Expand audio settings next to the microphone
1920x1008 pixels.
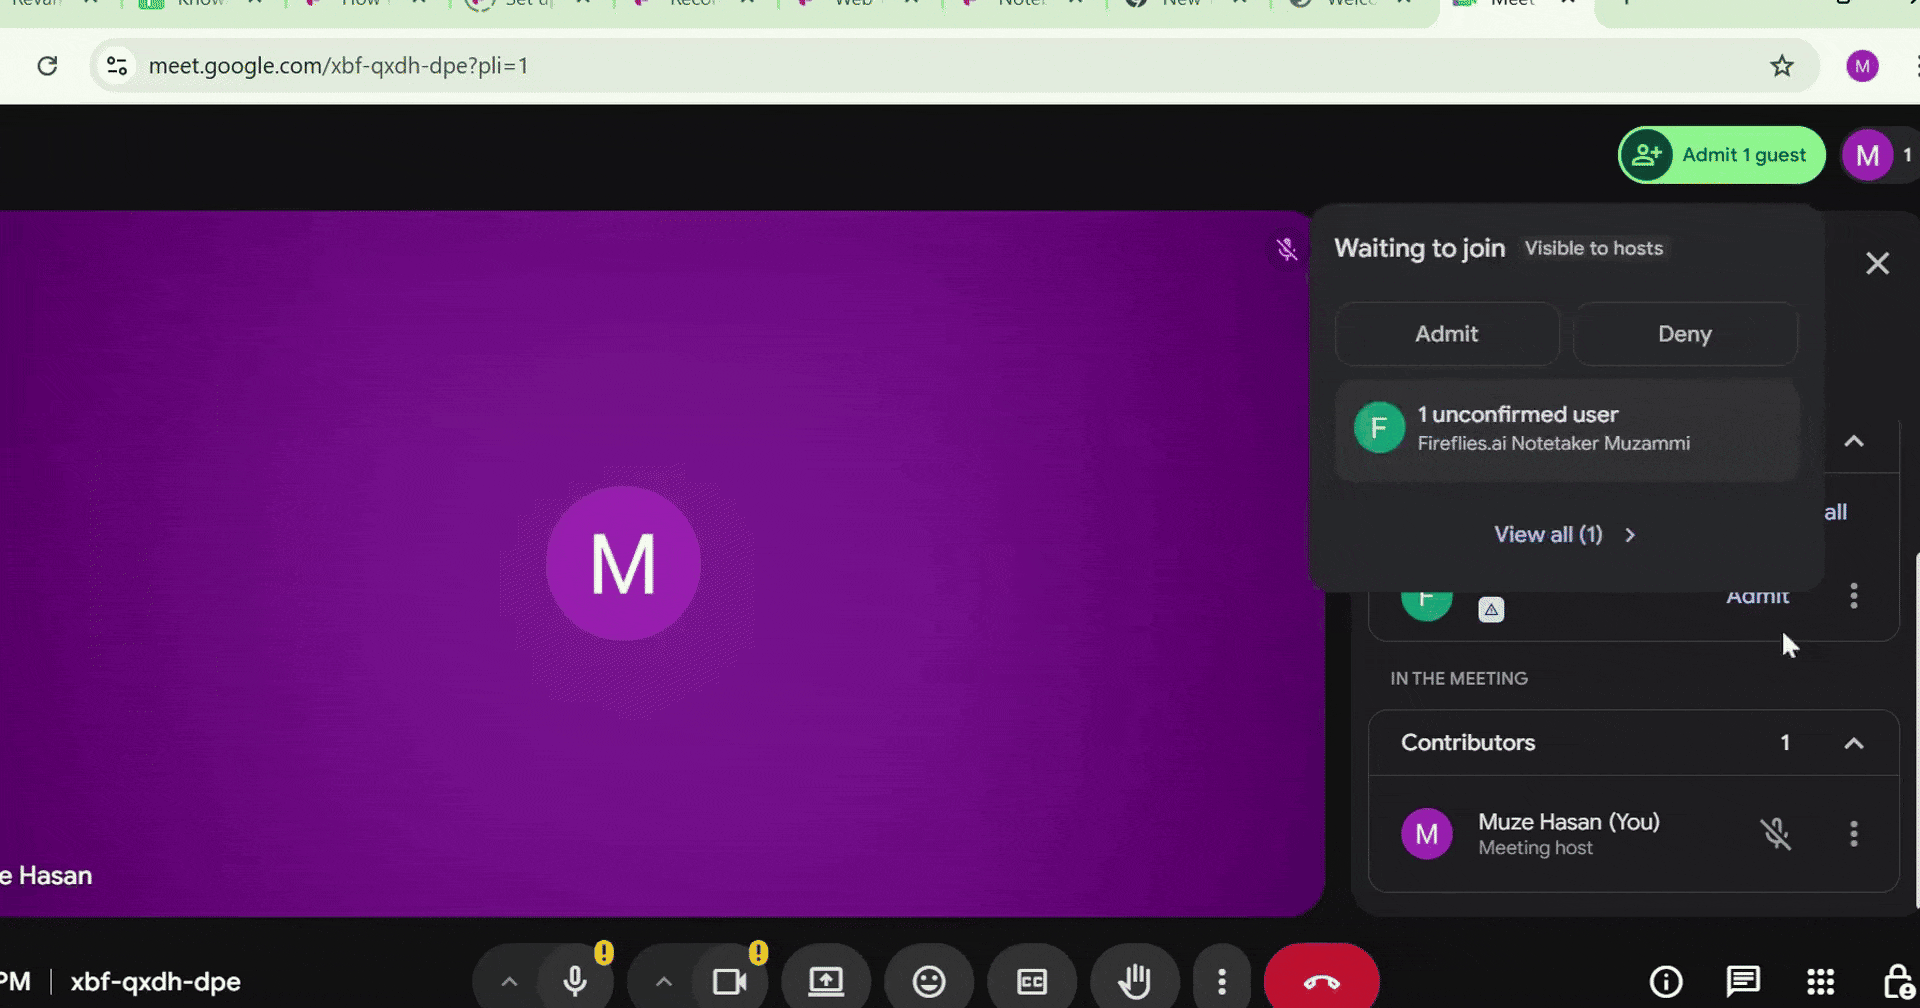[x=508, y=980]
